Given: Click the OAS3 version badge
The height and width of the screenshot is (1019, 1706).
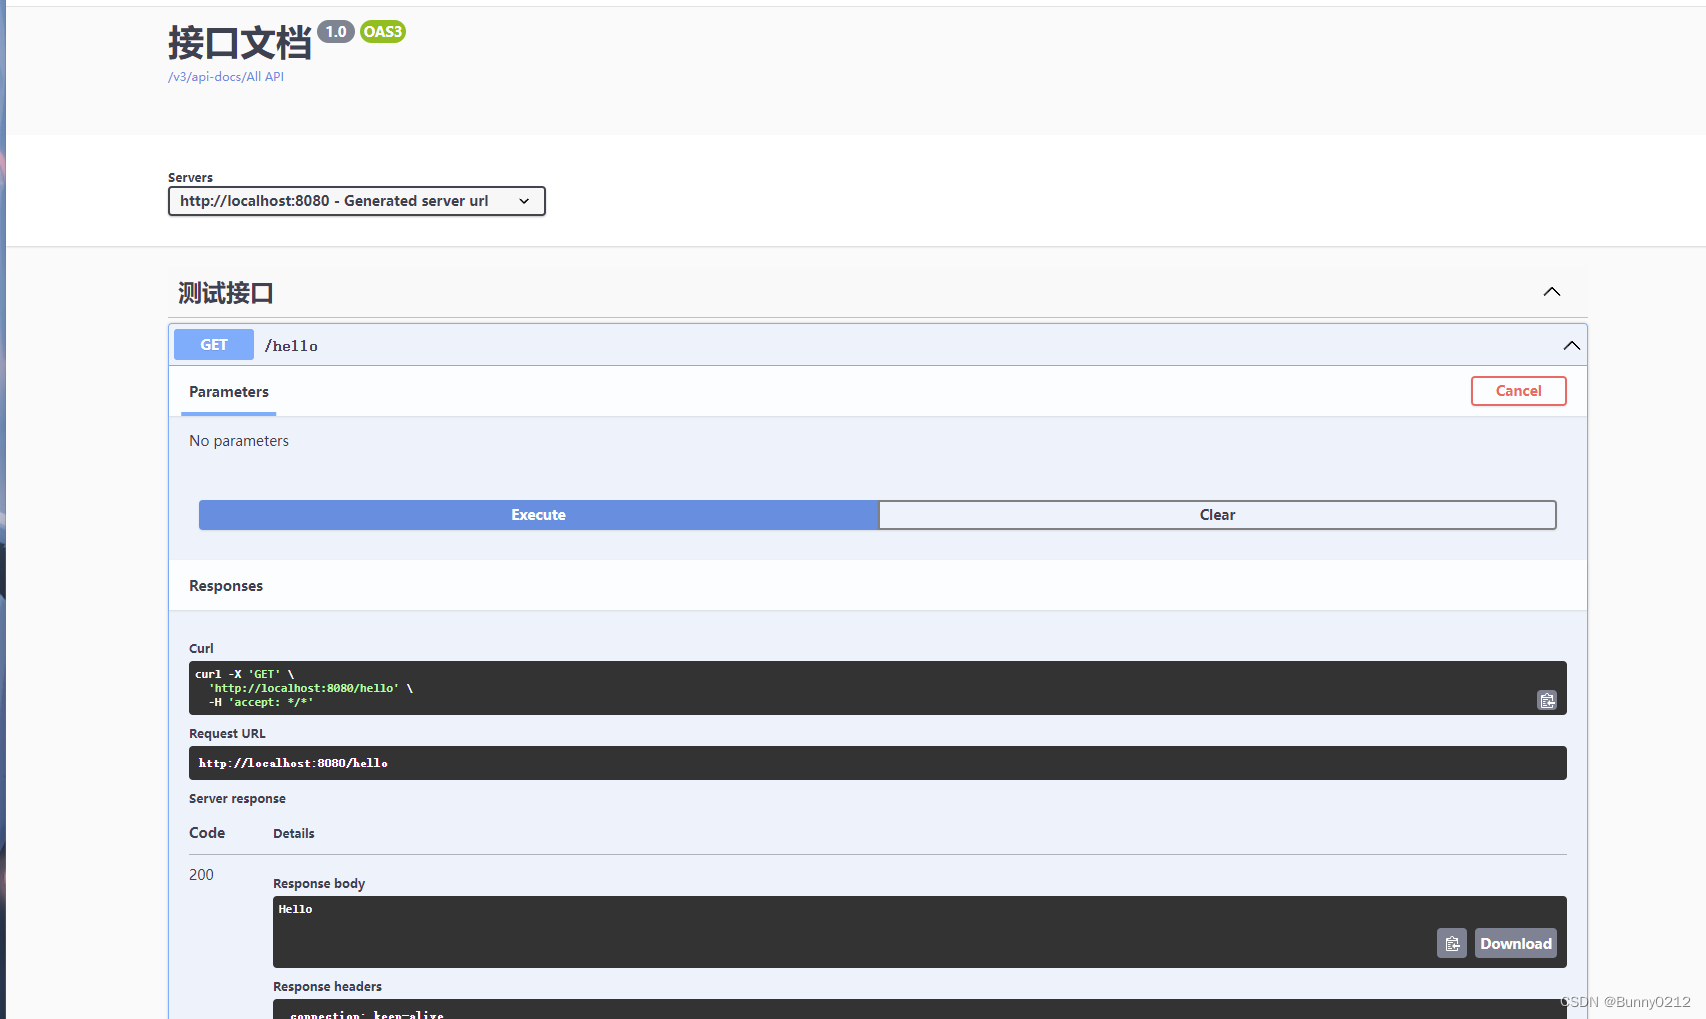Looking at the screenshot, I should point(383,32).
